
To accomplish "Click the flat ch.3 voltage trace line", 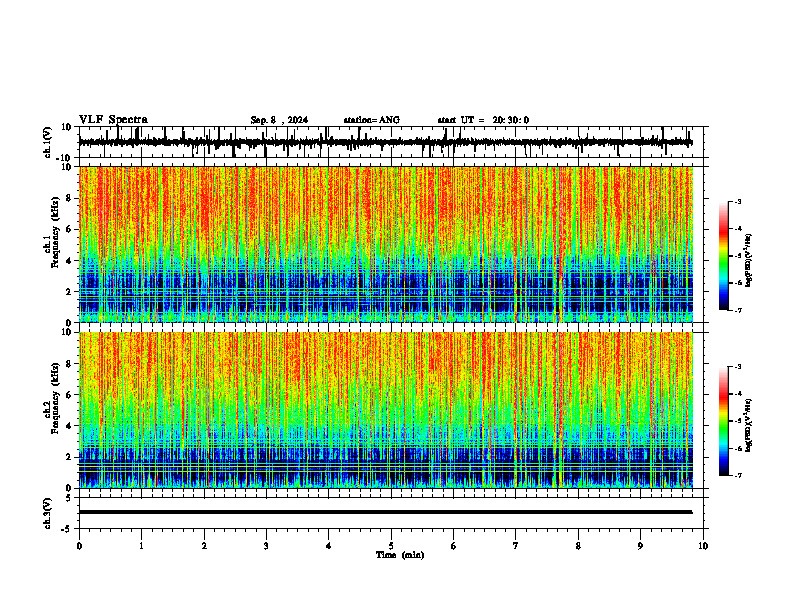I will point(385,512).
